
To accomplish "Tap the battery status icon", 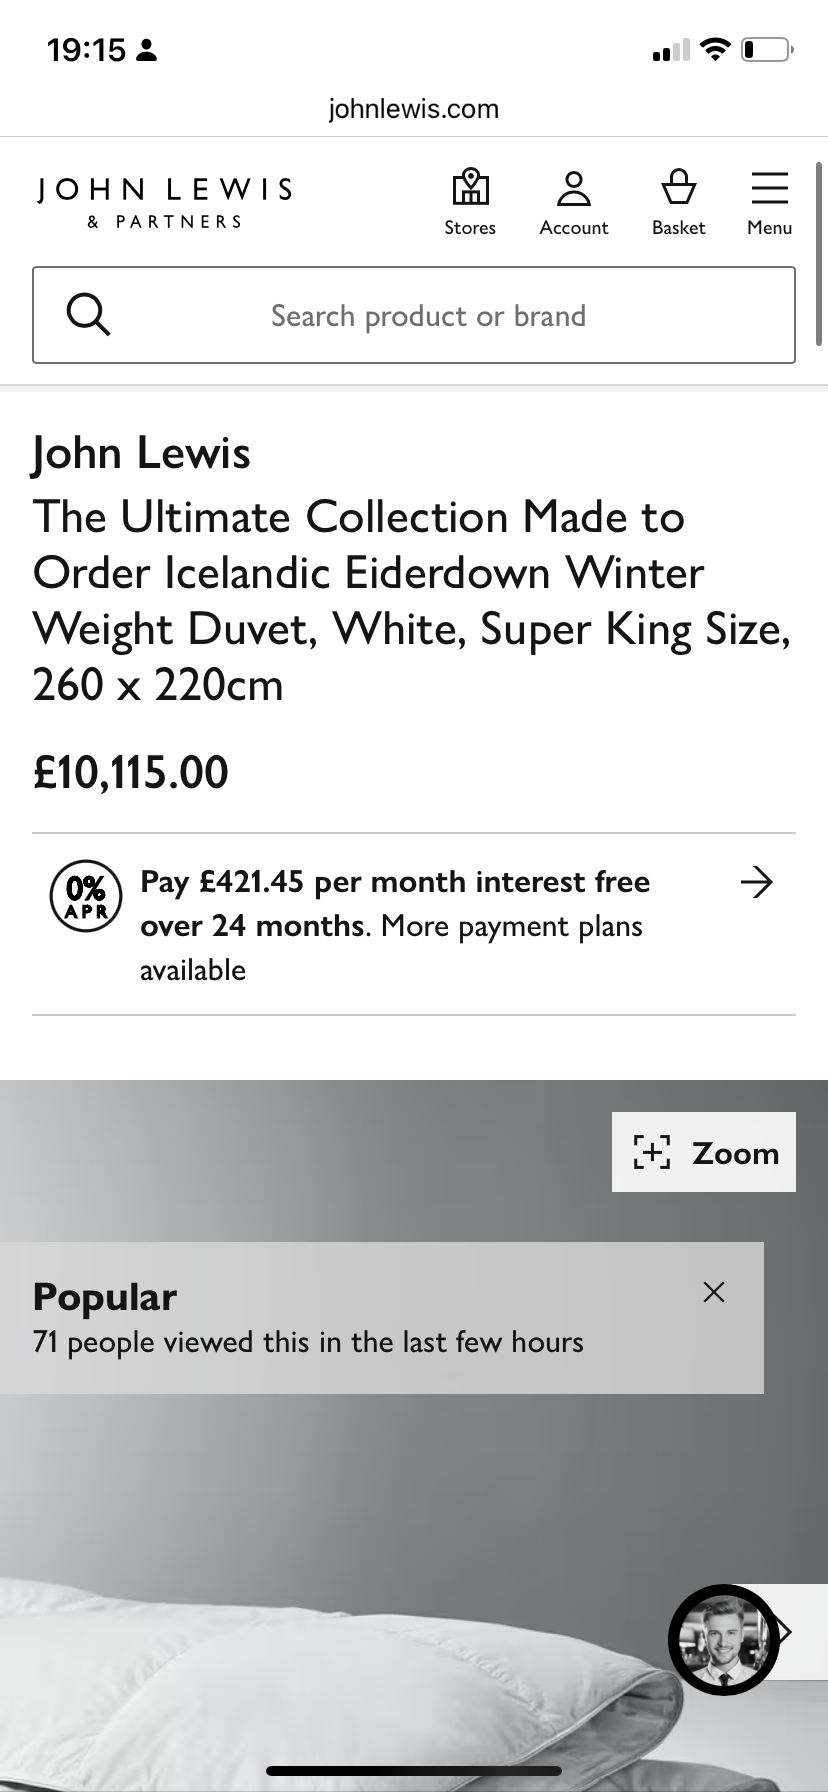I will coord(766,49).
